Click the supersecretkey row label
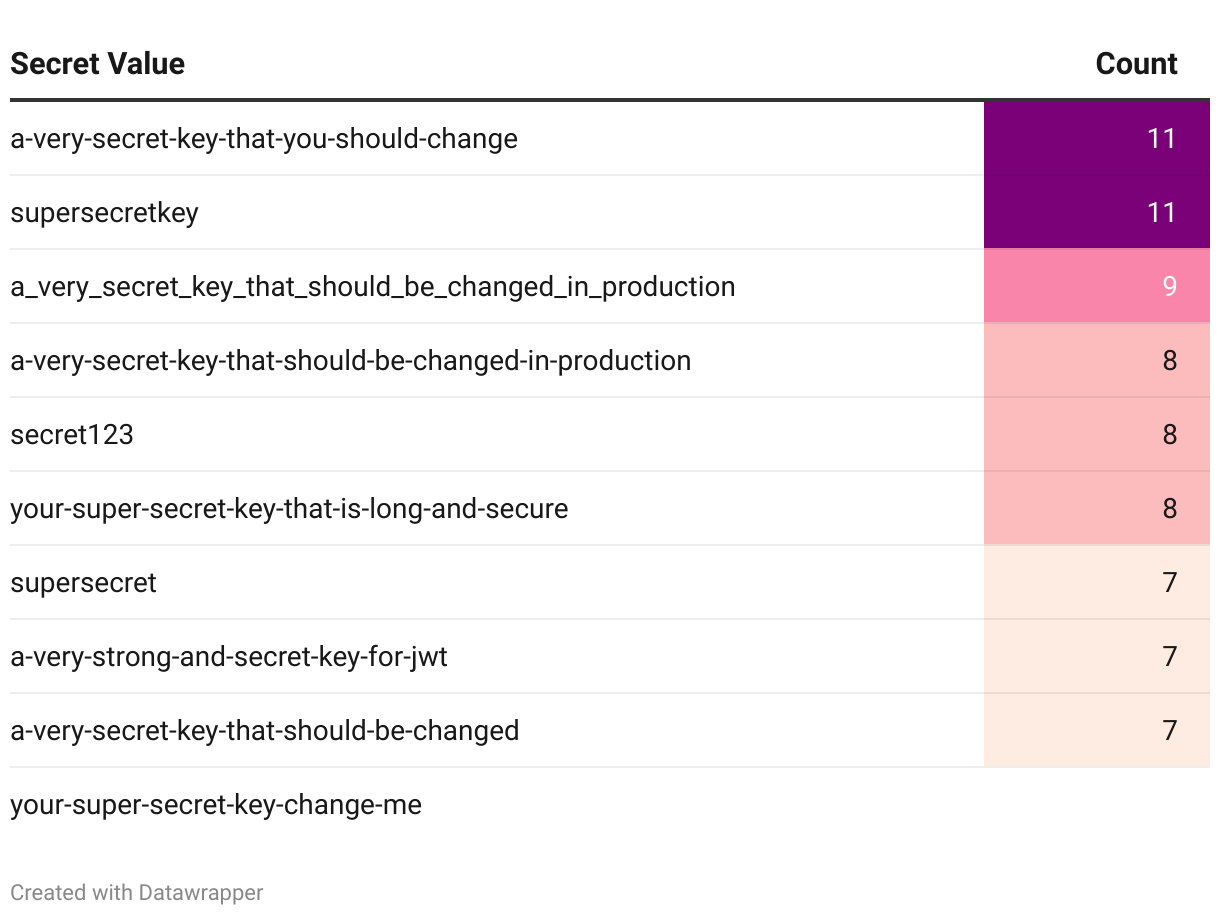The width and height of the screenshot is (1220, 916). point(104,212)
